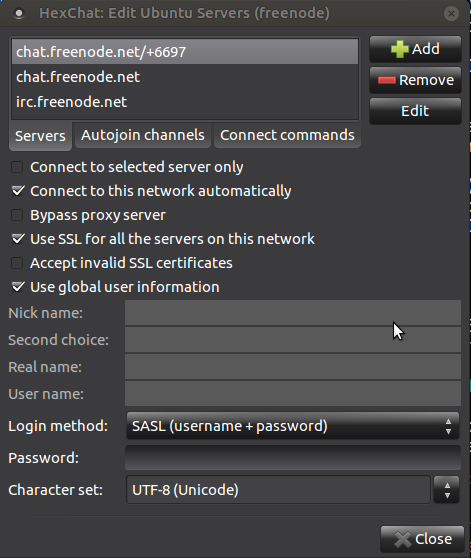The width and height of the screenshot is (471, 558).
Task: Select irc.freenode.net in server list
Action: 185,102
